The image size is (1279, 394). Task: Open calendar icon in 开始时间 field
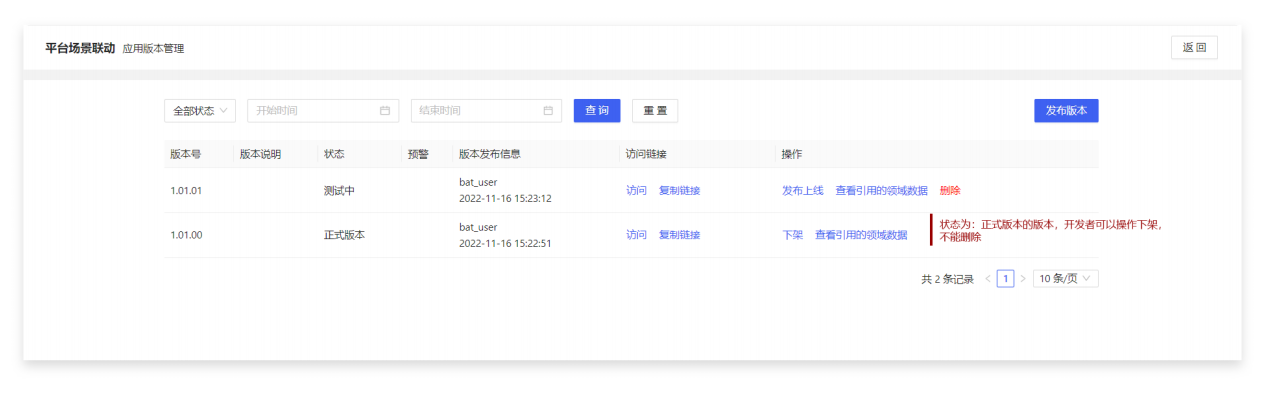(x=385, y=111)
